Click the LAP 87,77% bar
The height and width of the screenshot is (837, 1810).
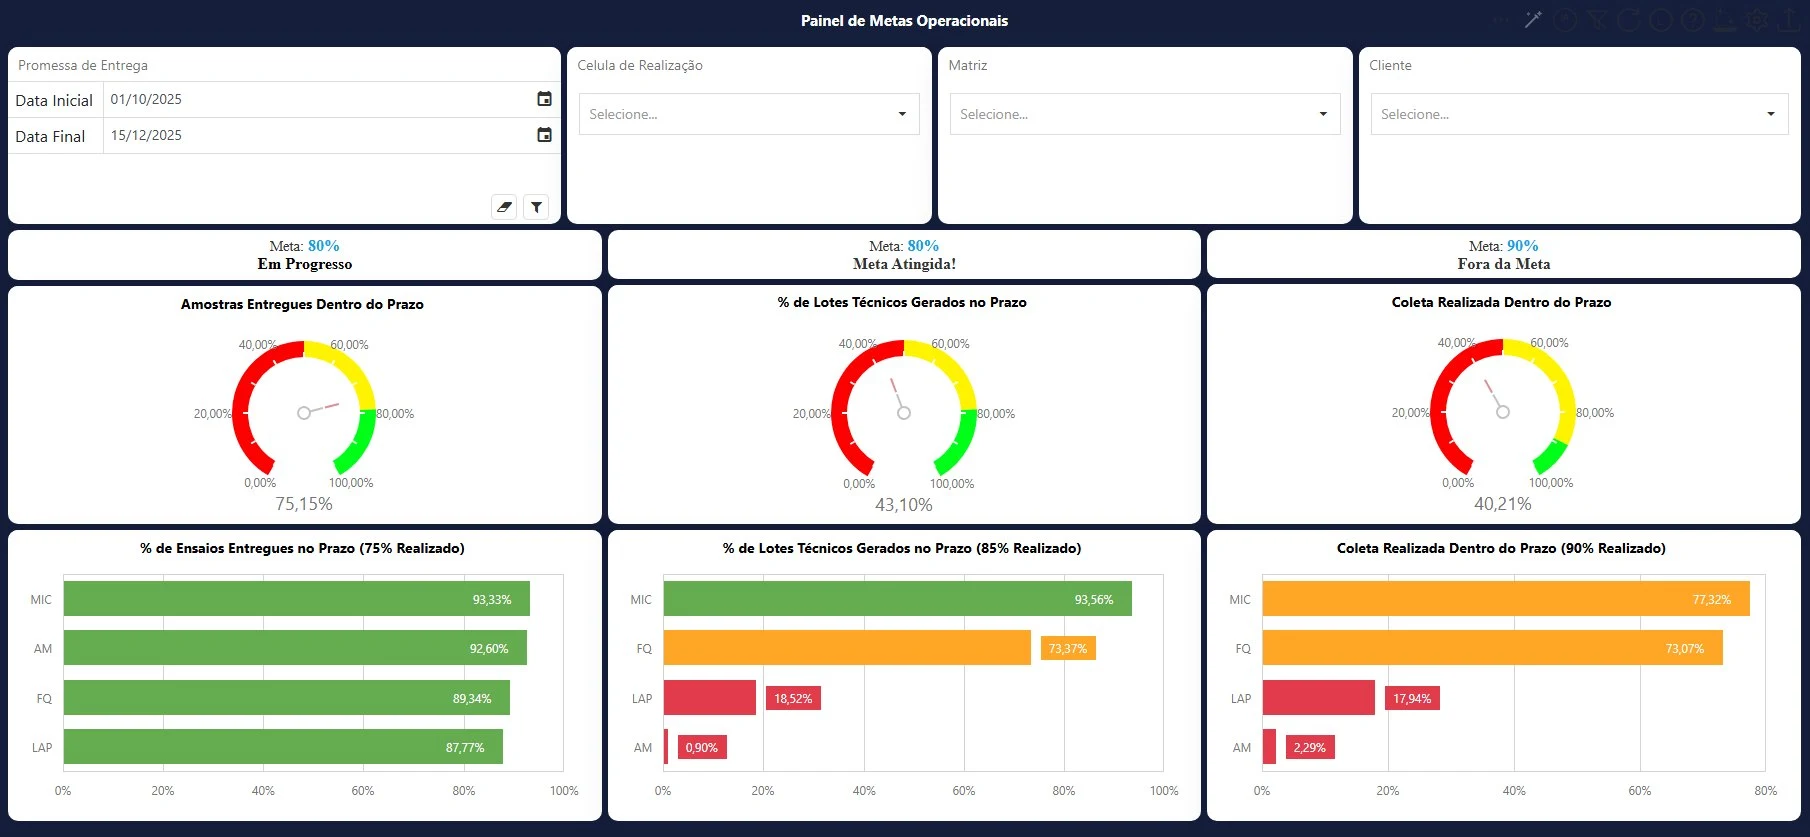[283, 747]
